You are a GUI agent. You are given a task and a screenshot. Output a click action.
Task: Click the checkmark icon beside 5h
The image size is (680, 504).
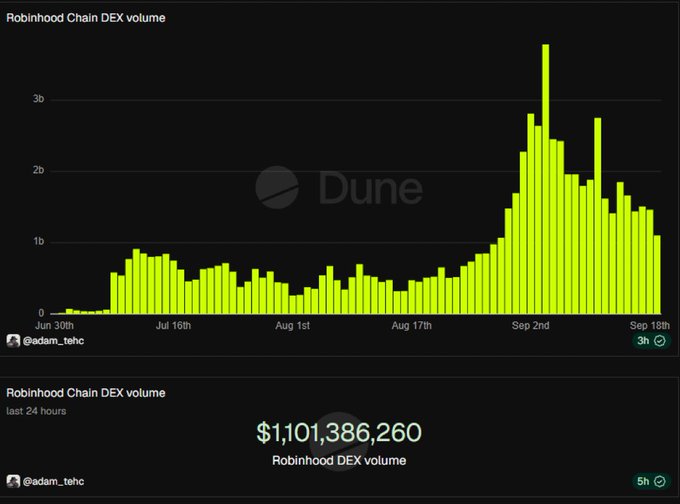coord(660,481)
